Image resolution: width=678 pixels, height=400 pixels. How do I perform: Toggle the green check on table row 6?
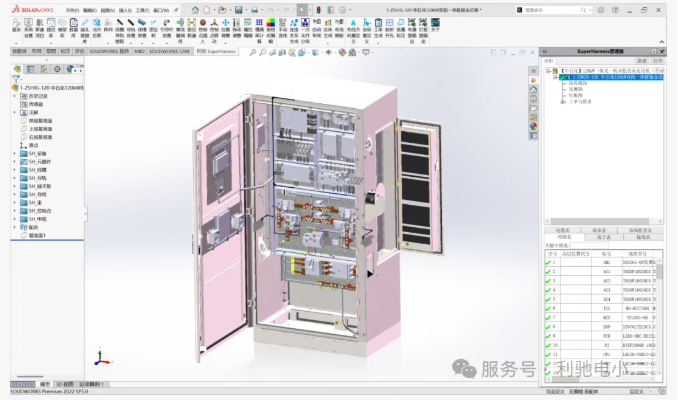click(x=548, y=308)
